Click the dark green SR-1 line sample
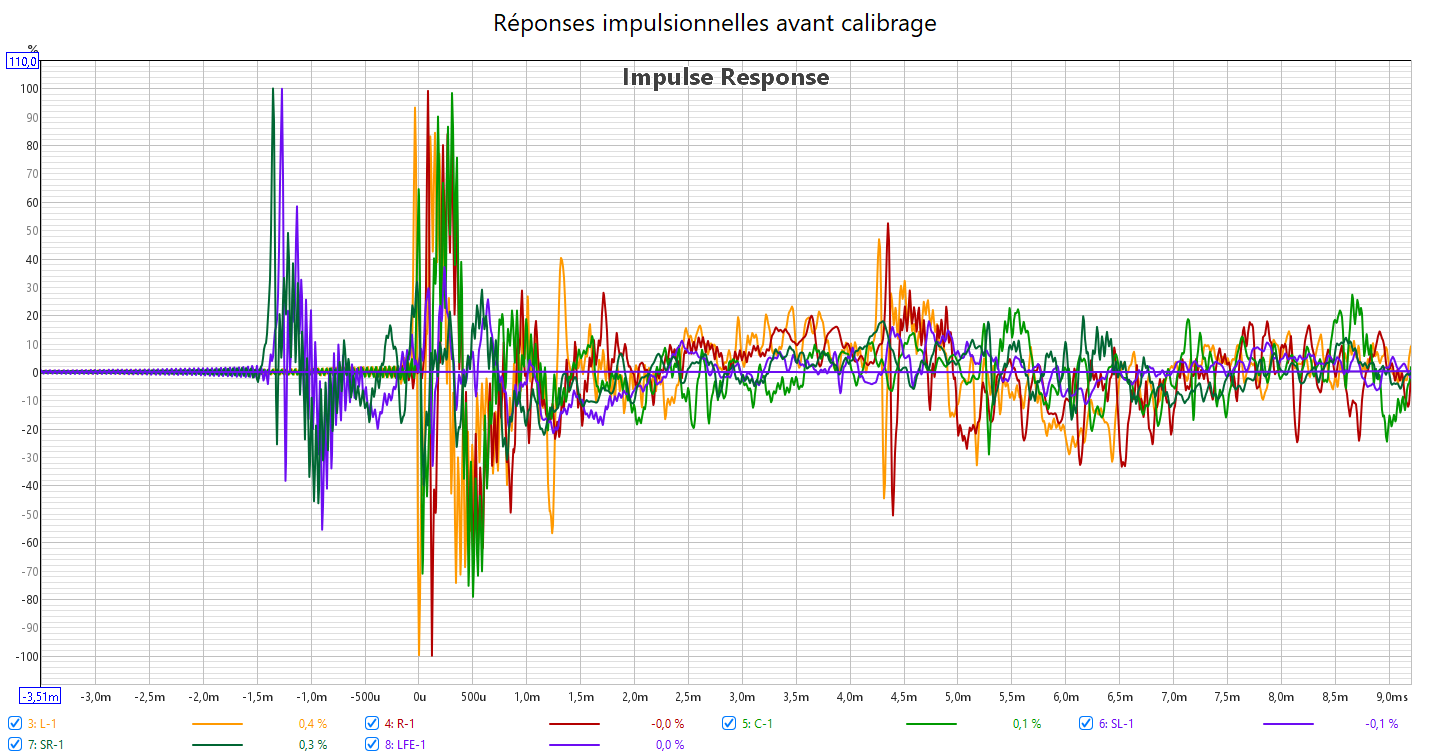1431x756 pixels. [217, 744]
